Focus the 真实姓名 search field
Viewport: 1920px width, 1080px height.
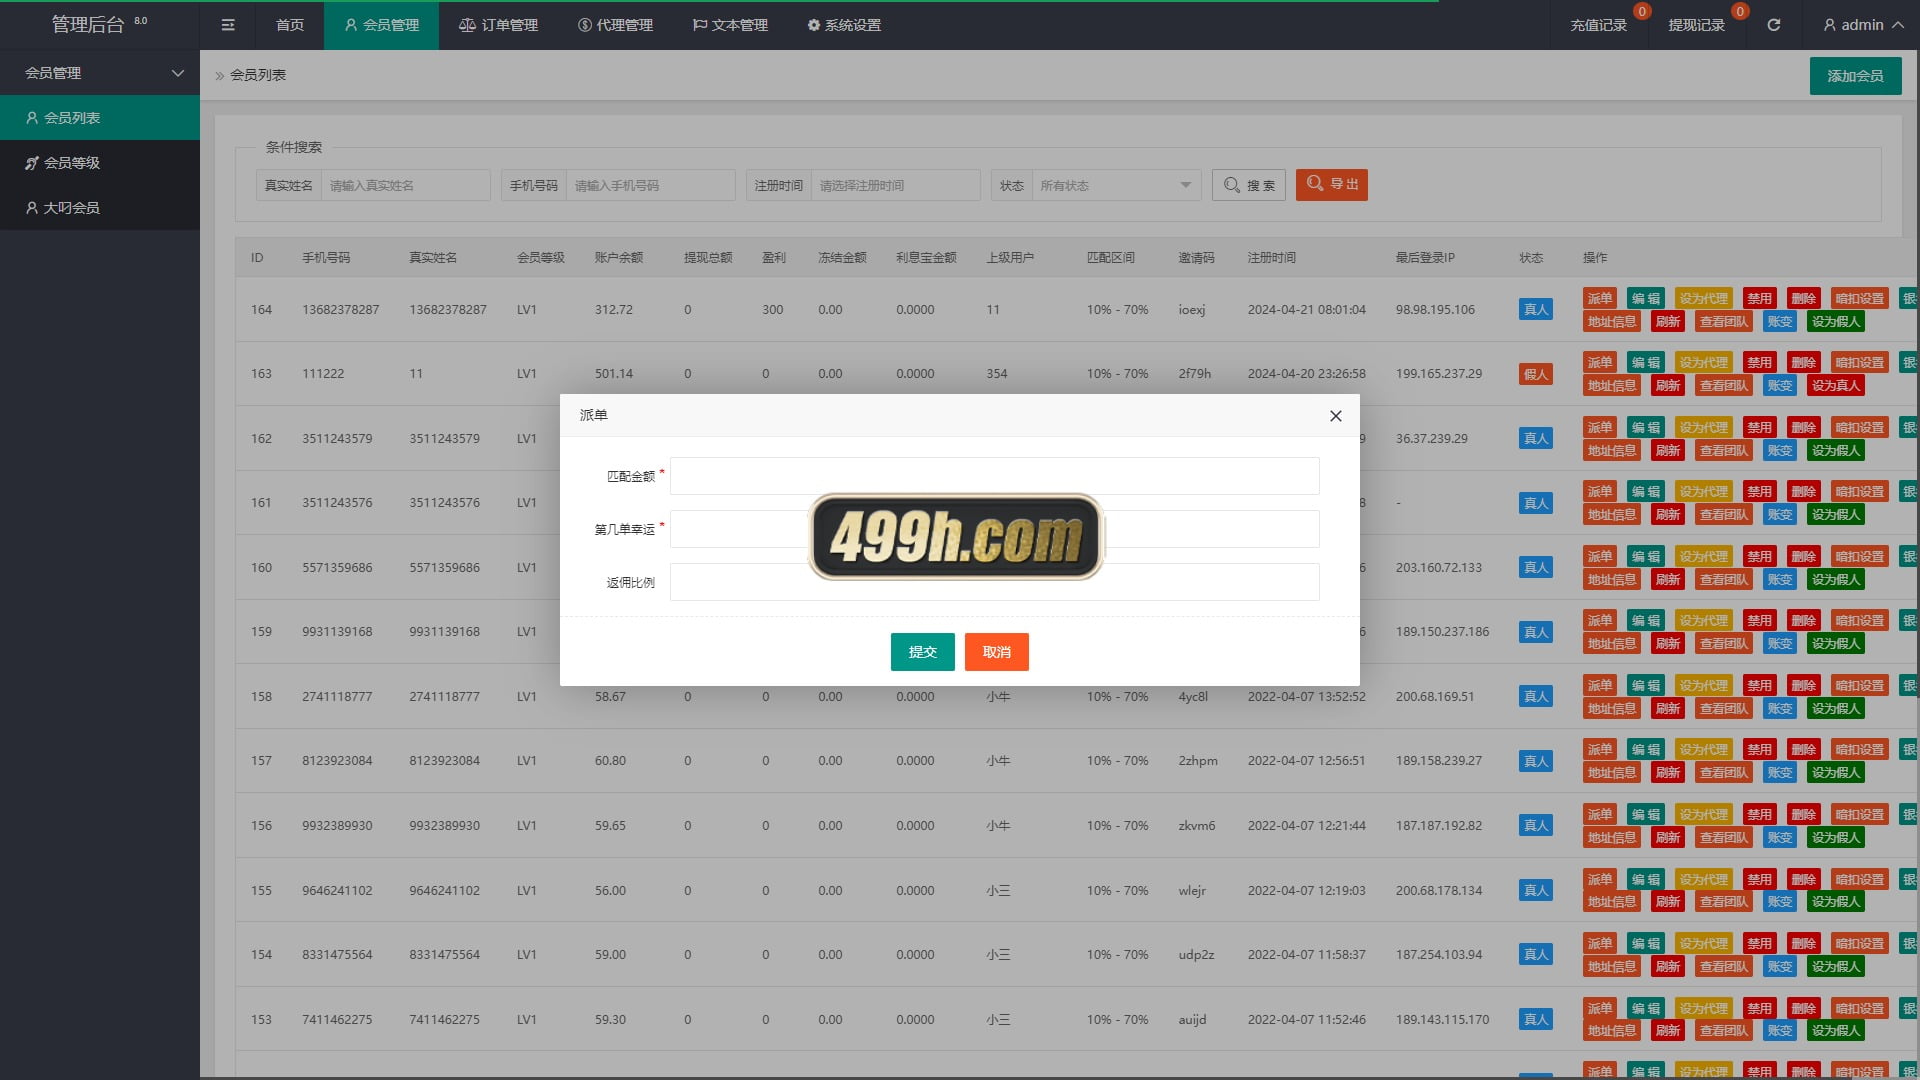[405, 185]
